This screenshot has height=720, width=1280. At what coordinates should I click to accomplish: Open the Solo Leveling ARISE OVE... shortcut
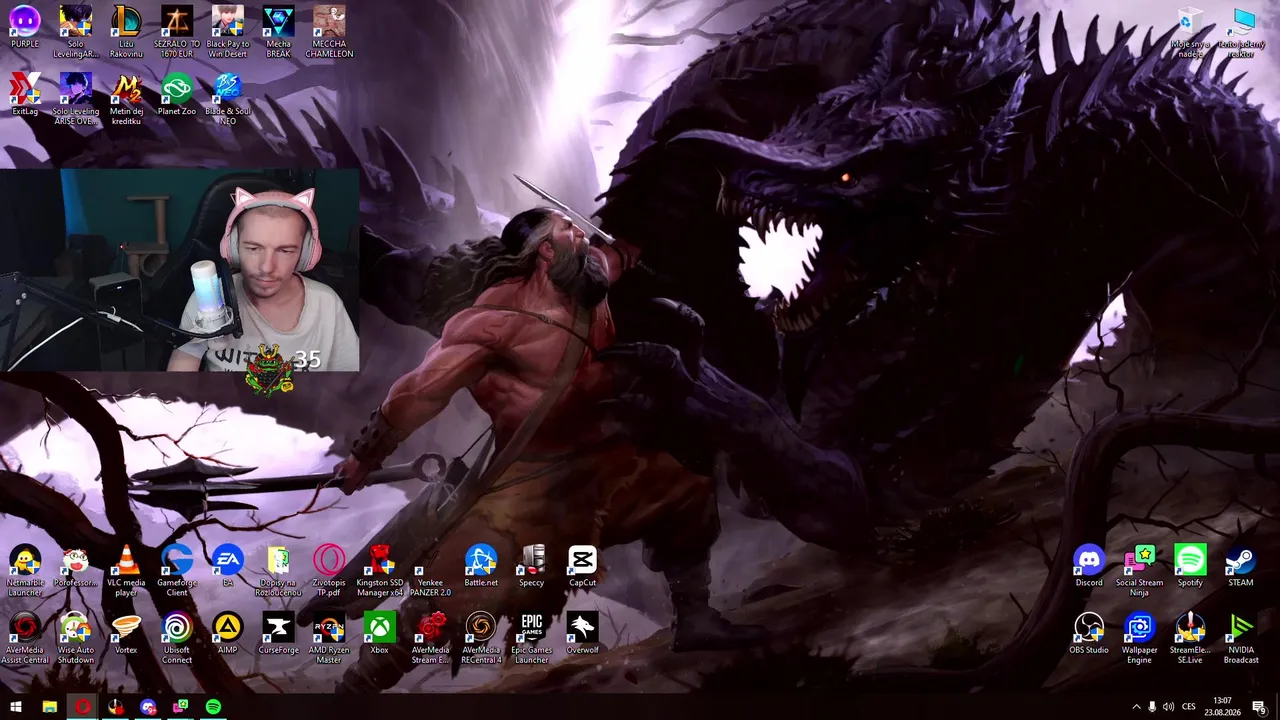point(76,98)
